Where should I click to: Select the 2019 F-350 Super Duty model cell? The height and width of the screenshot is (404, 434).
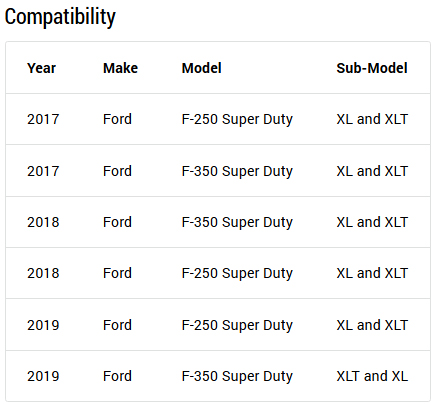(237, 376)
